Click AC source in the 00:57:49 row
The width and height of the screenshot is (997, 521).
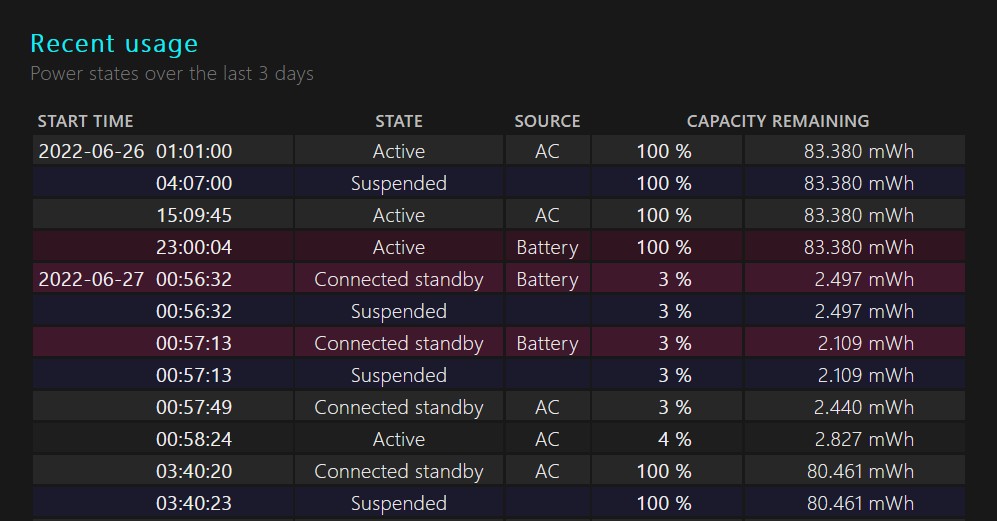tap(547, 407)
